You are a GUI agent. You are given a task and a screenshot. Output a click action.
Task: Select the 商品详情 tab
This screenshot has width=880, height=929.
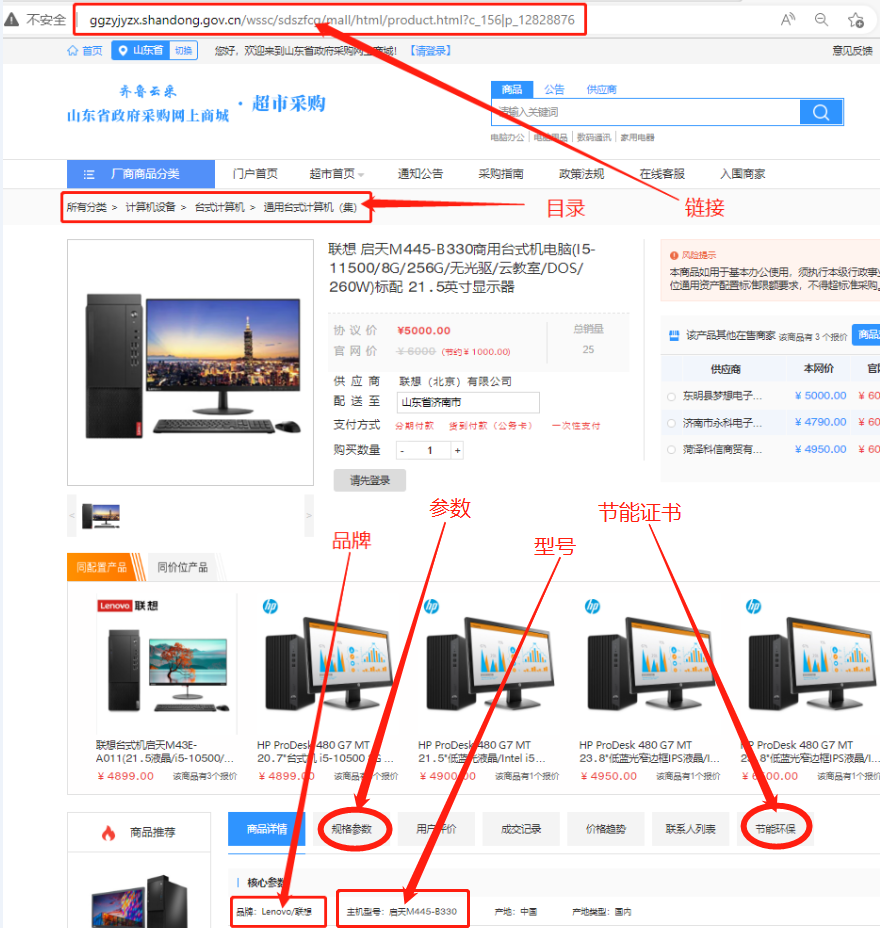point(267,829)
